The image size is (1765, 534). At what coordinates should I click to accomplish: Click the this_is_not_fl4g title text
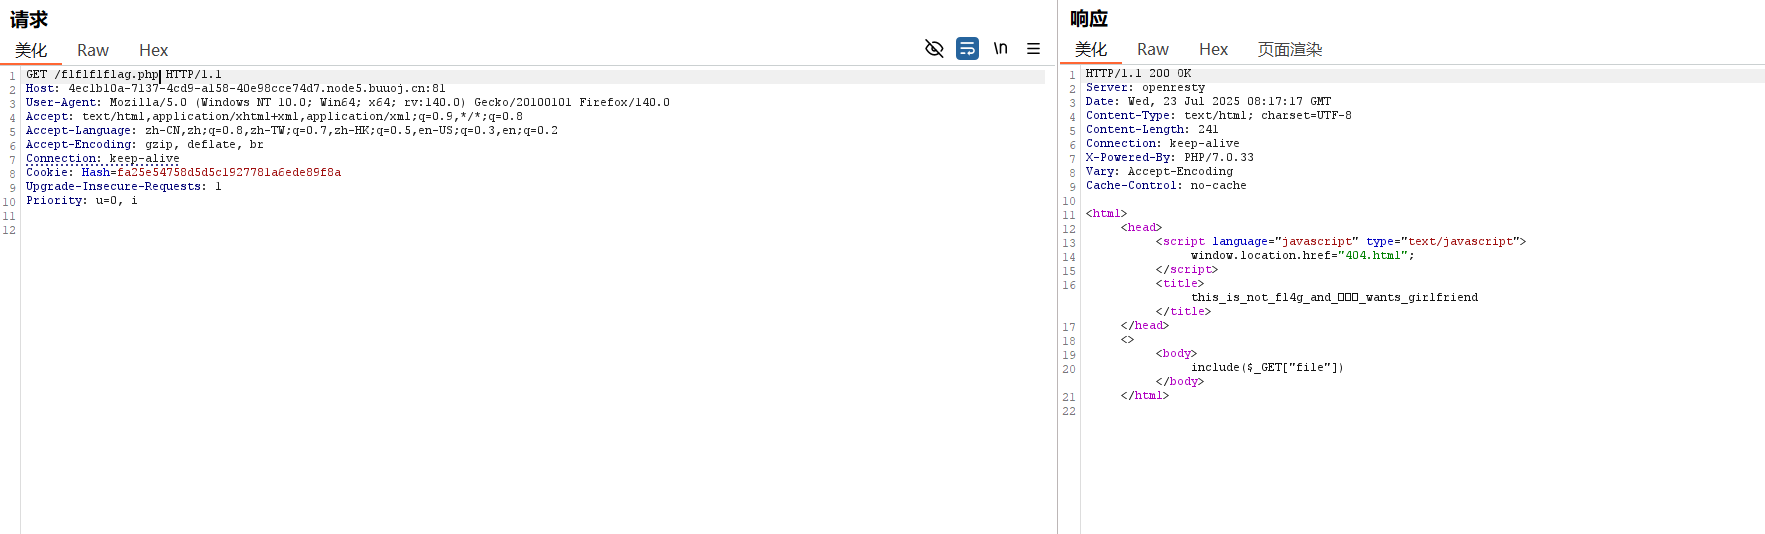tap(1334, 298)
